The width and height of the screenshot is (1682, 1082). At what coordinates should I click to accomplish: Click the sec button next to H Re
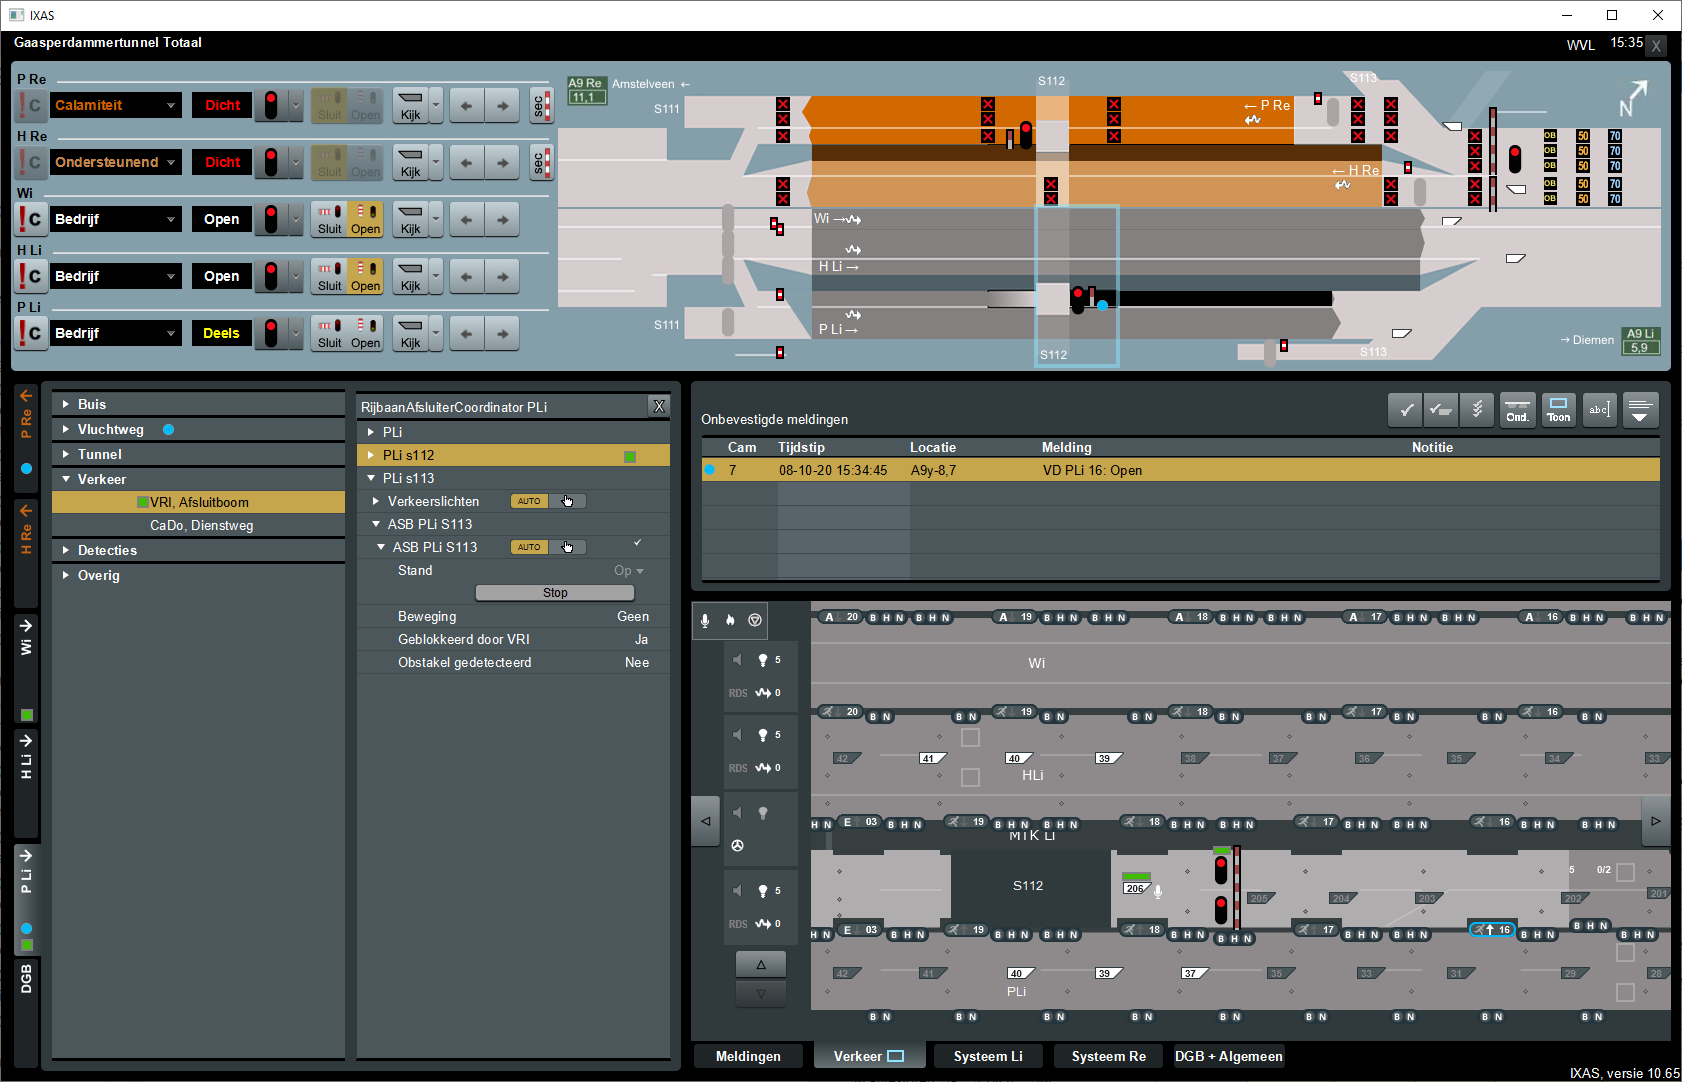click(540, 161)
